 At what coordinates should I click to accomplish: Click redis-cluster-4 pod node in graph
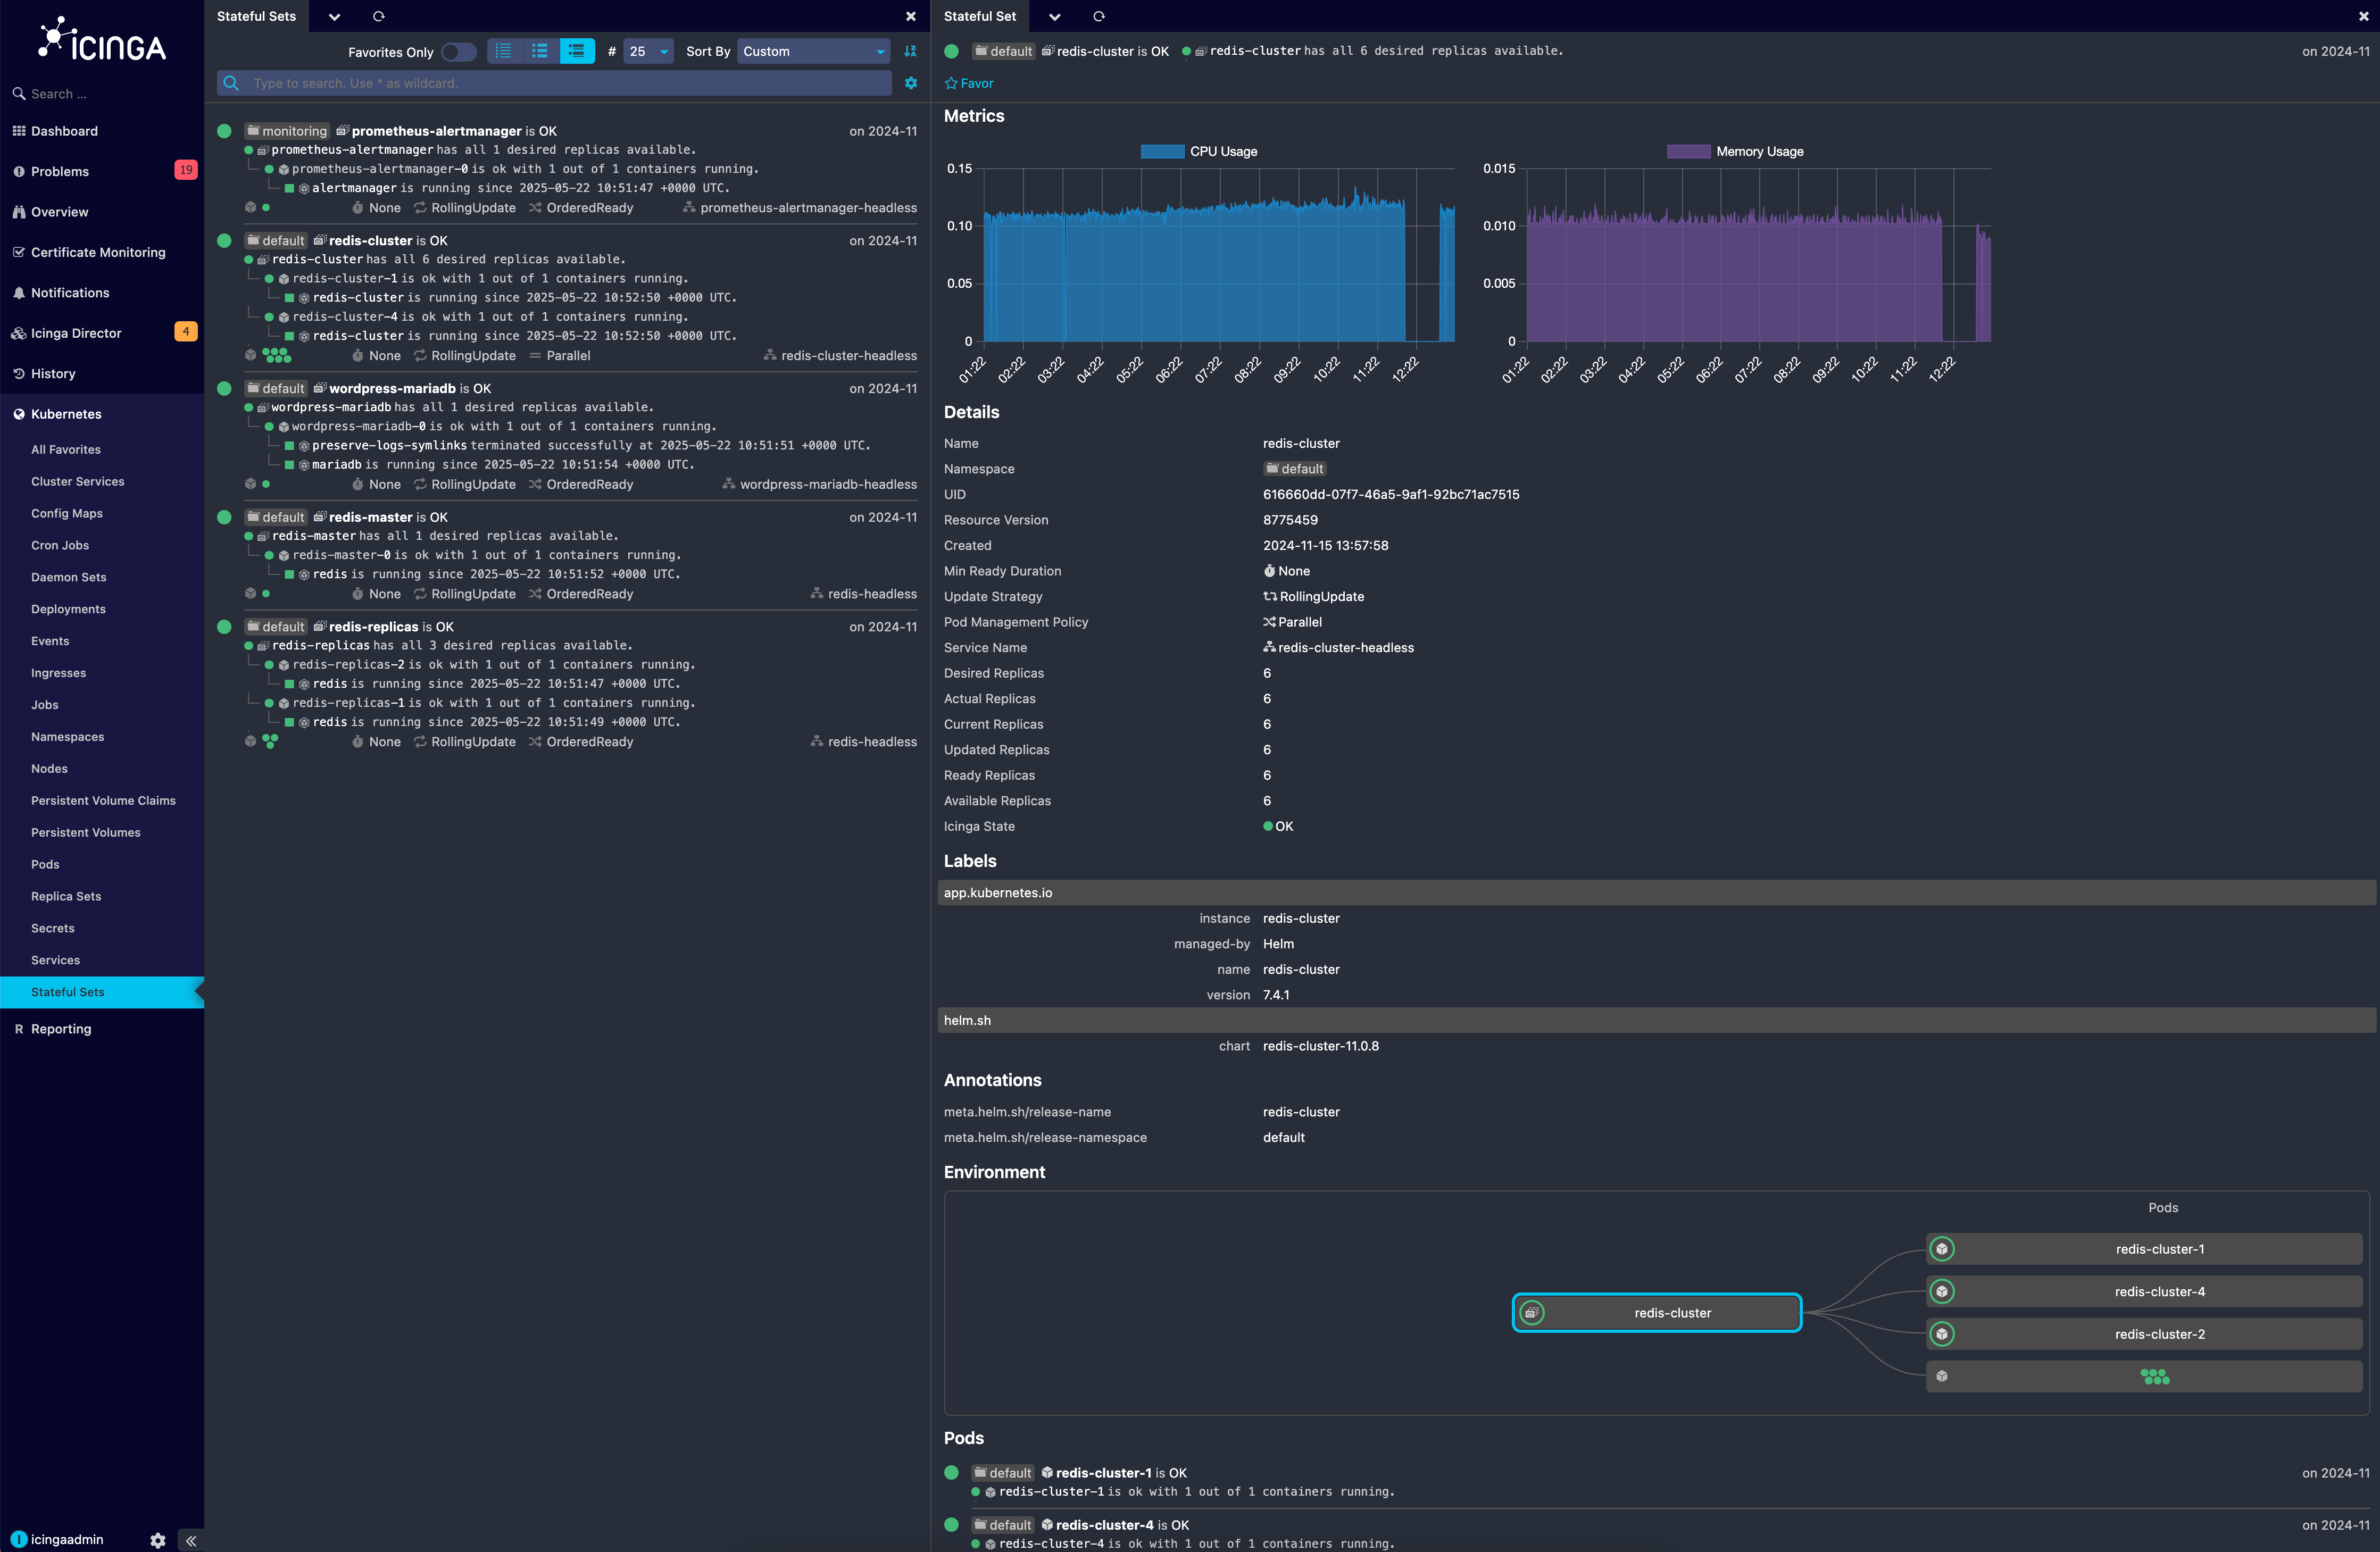2144,1292
